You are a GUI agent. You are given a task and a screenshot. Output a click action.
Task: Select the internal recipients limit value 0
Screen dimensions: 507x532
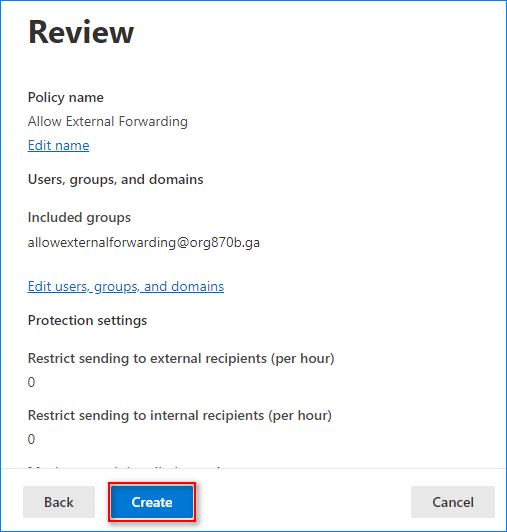[x=31, y=439]
